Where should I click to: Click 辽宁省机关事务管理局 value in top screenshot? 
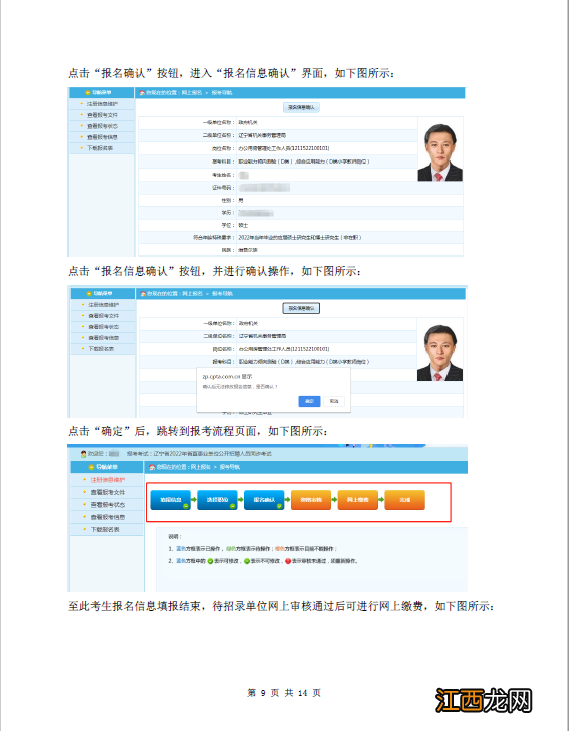coord(262,135)
